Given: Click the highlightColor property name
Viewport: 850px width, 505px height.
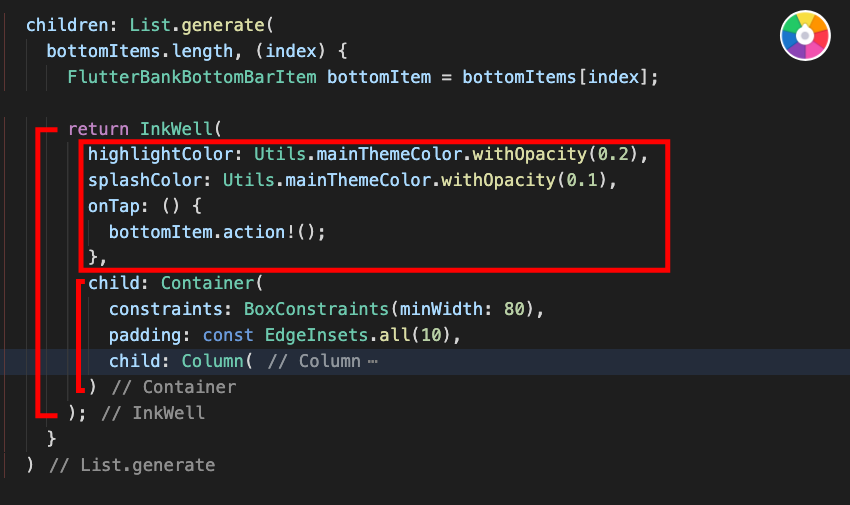Looking at the screenshot, I should point(160,154).
